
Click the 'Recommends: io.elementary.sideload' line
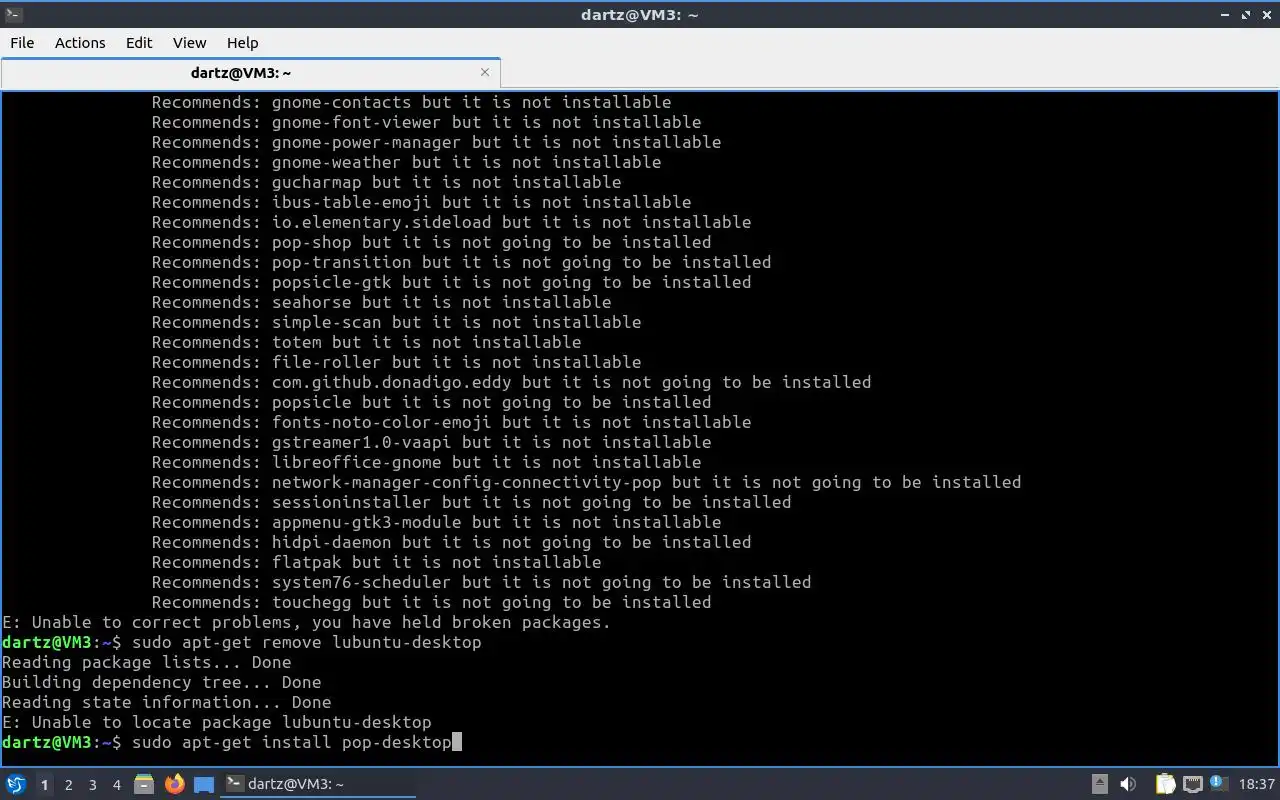click(451, 222)
